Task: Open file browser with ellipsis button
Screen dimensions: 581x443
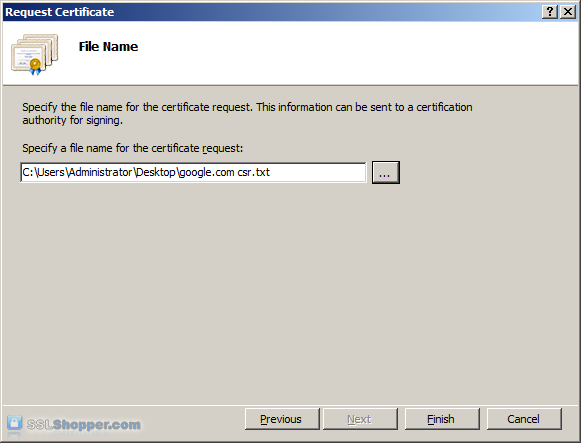Action: click(386, 172)
